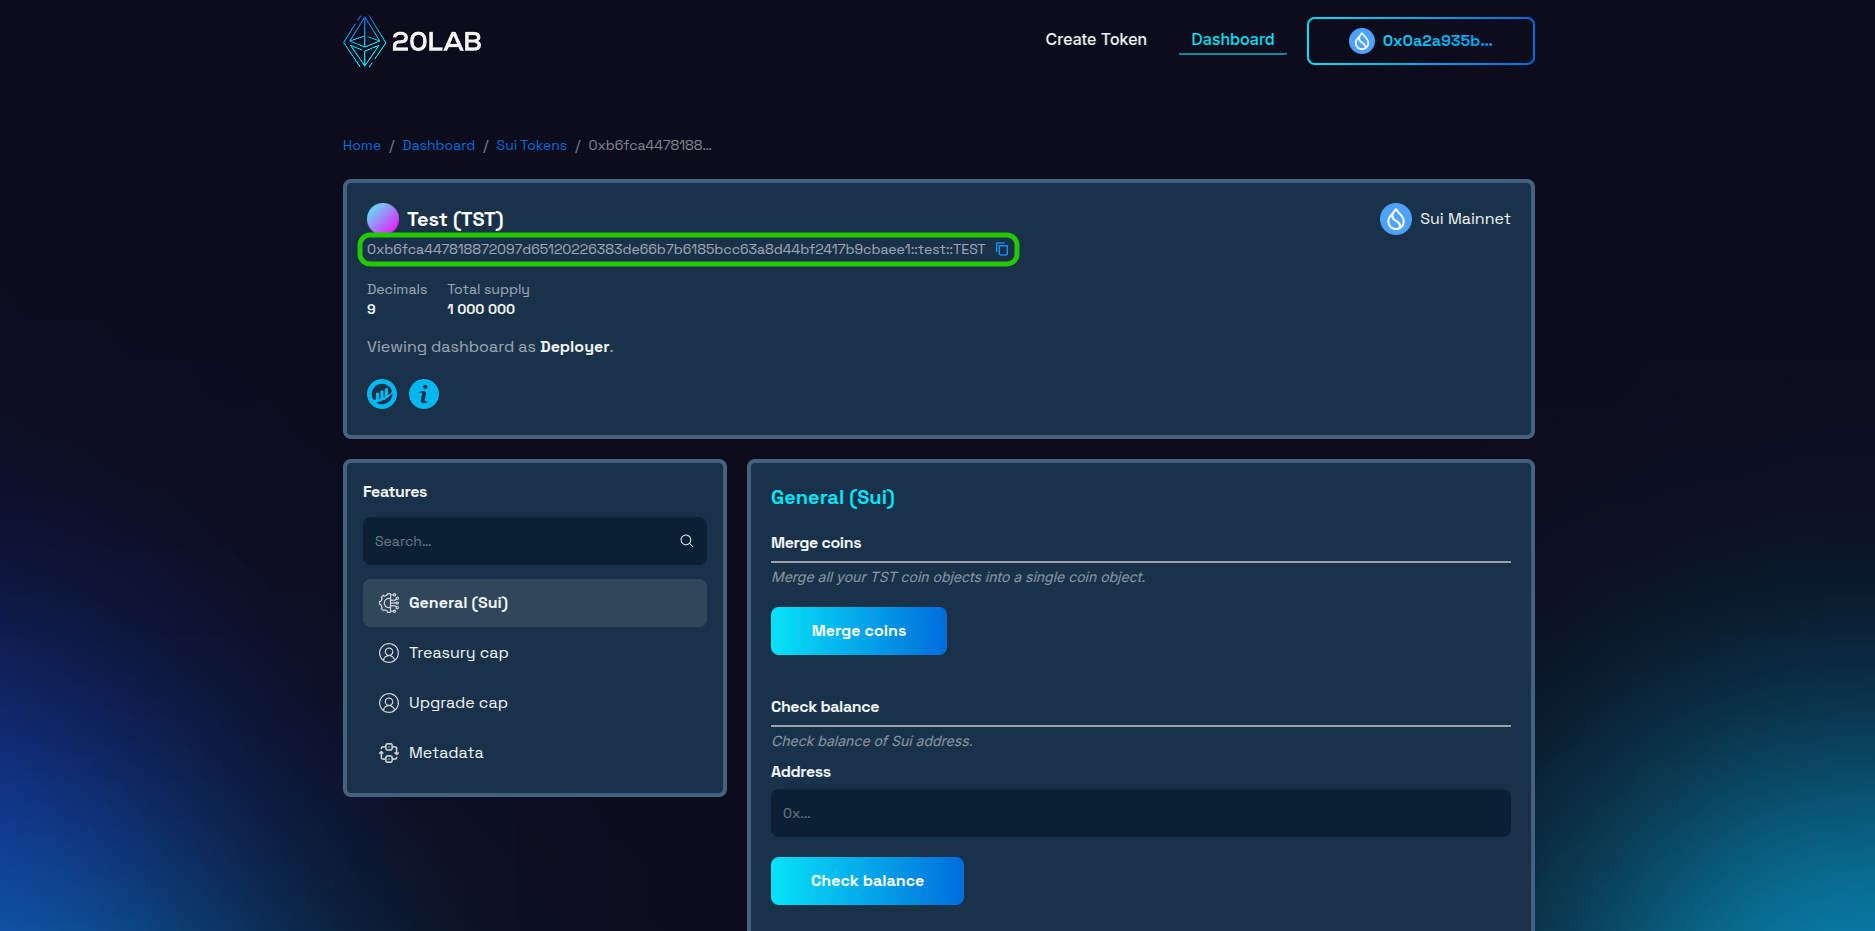Select Upgrade cap feature
The height and width of the screenshot is (931, 1875).
pos(535,703)
